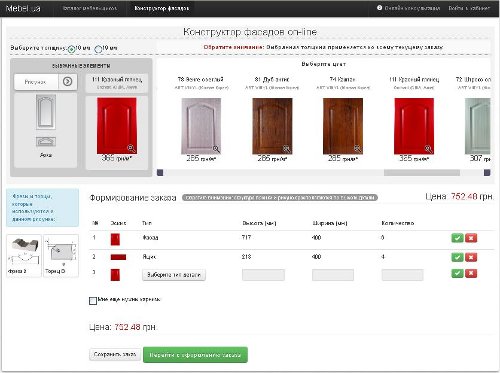Click the height value 717
500x373 pixels.
point(247,237)
